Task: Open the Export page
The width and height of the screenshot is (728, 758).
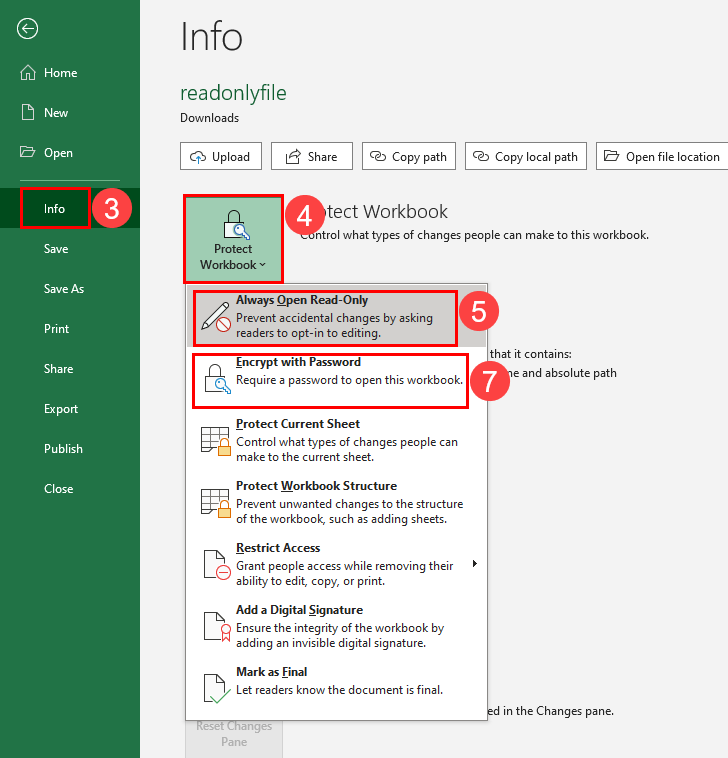Action: coord(61,409)
